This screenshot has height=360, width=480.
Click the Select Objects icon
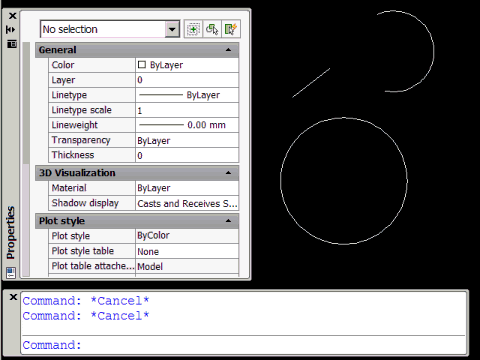click(x=212, y=29)
